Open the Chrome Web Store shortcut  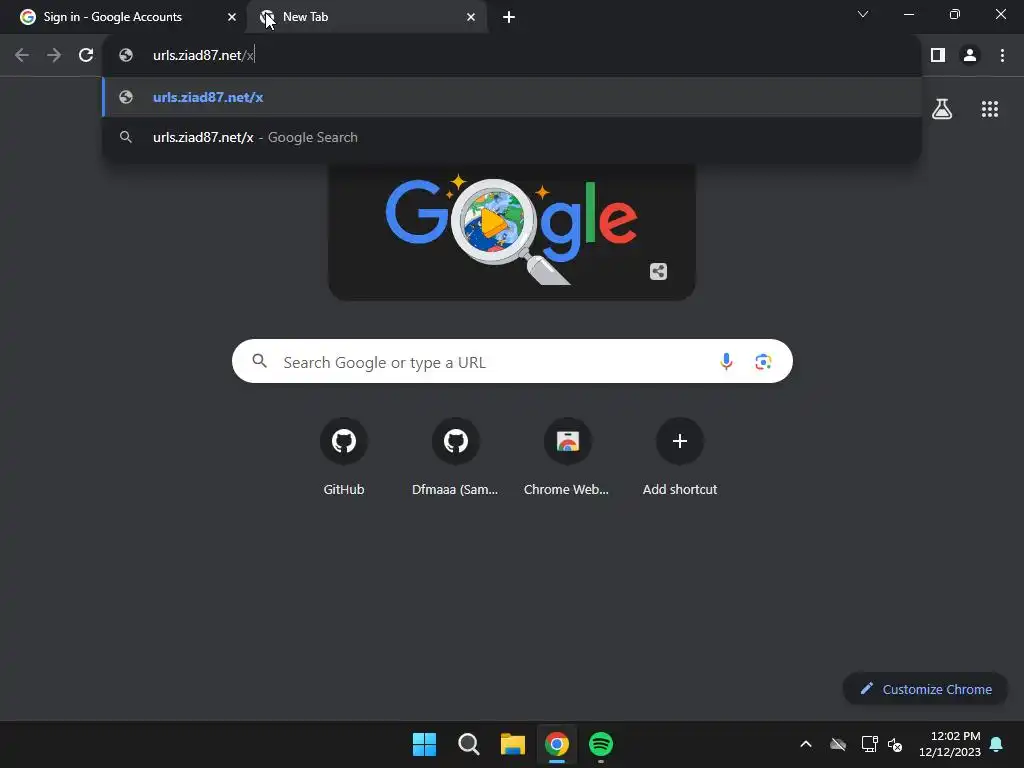pos(567,457)
